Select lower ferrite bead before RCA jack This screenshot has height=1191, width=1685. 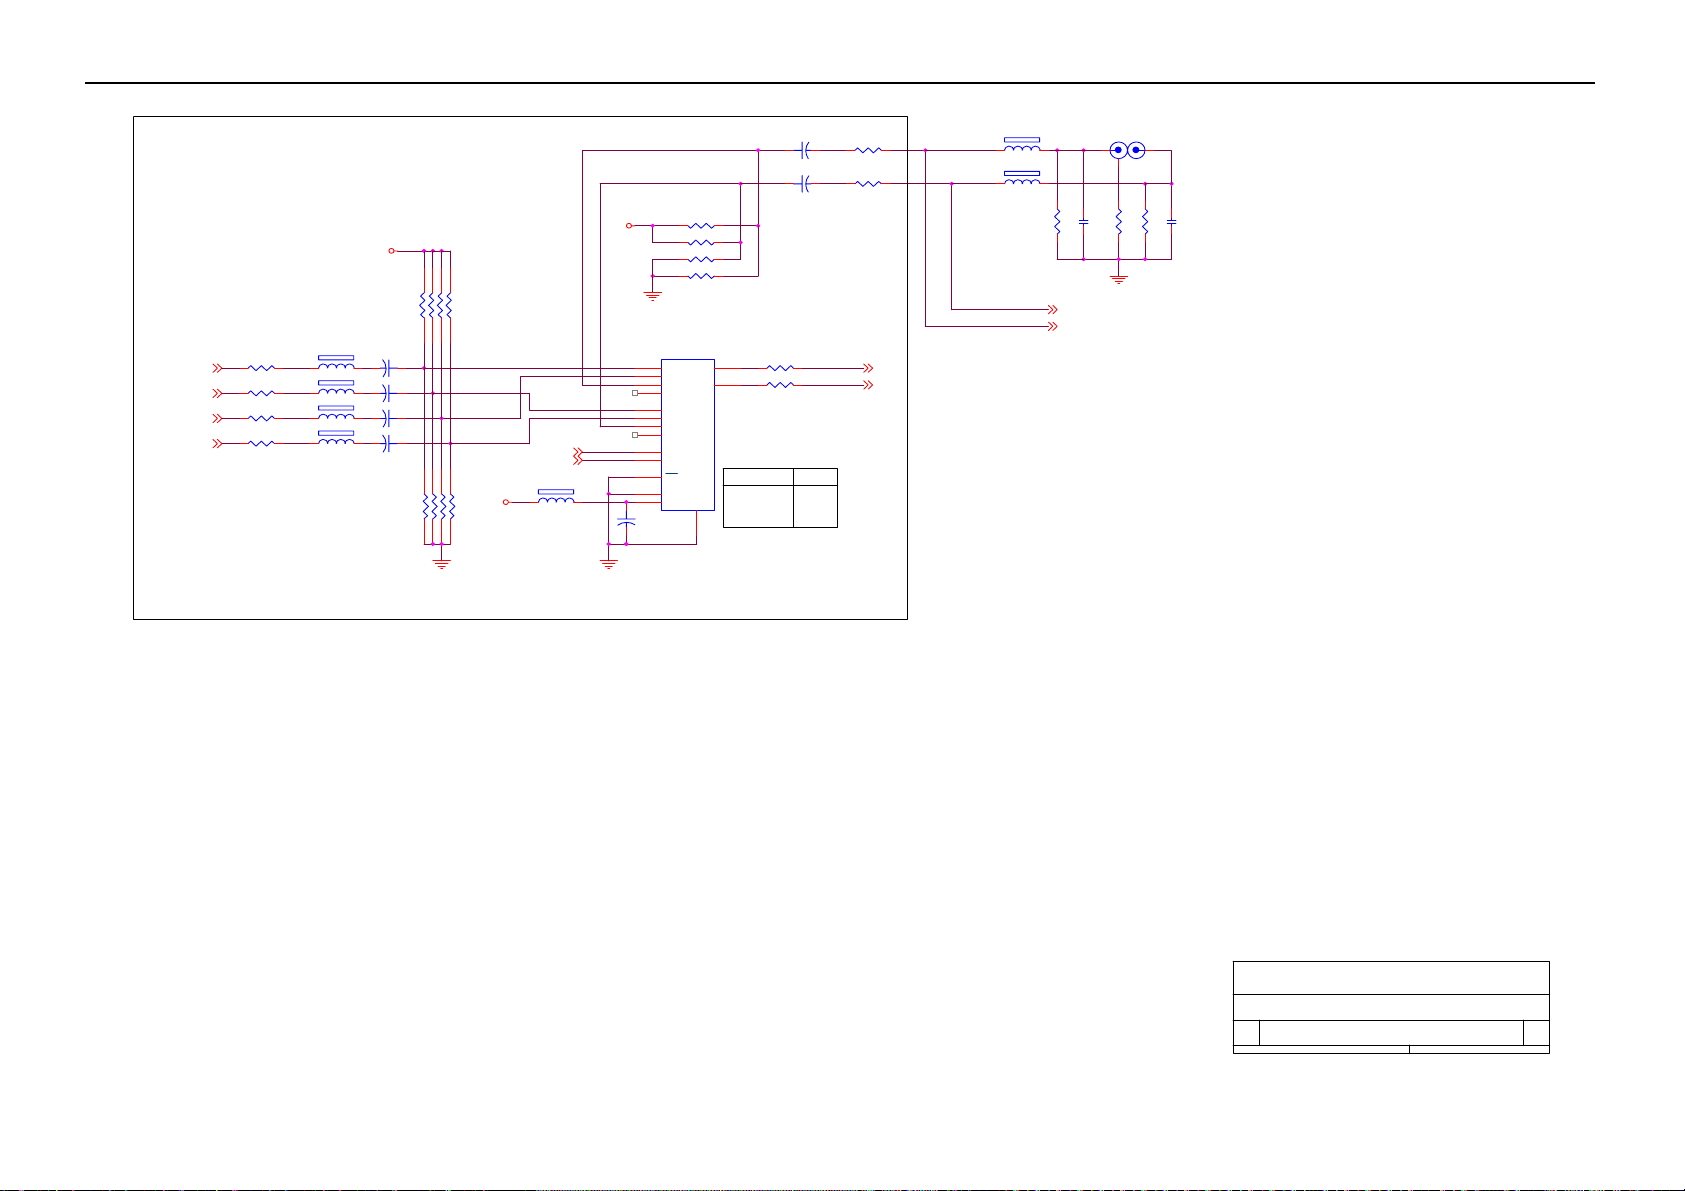click(1021, 180)
